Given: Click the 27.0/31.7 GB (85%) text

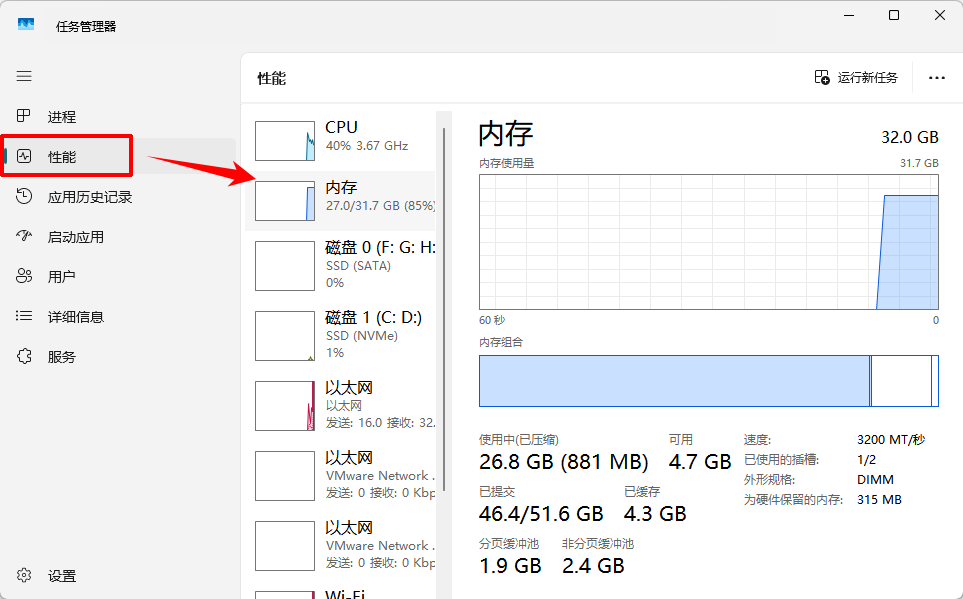Looking at the screenshot, I should (380, 205).
